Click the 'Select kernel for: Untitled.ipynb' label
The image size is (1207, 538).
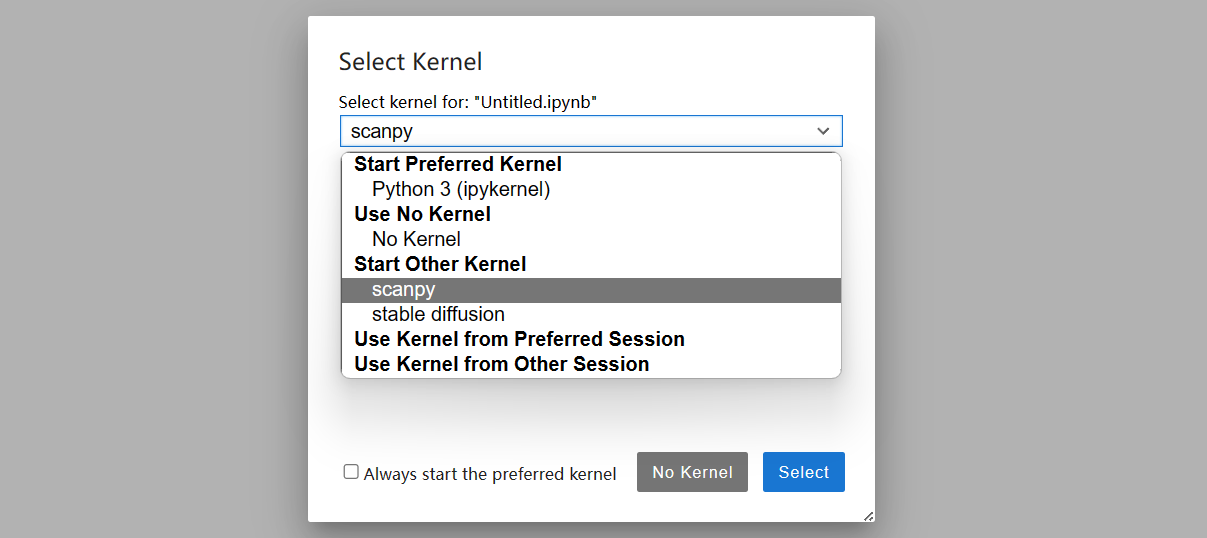[x=468, y=102]
